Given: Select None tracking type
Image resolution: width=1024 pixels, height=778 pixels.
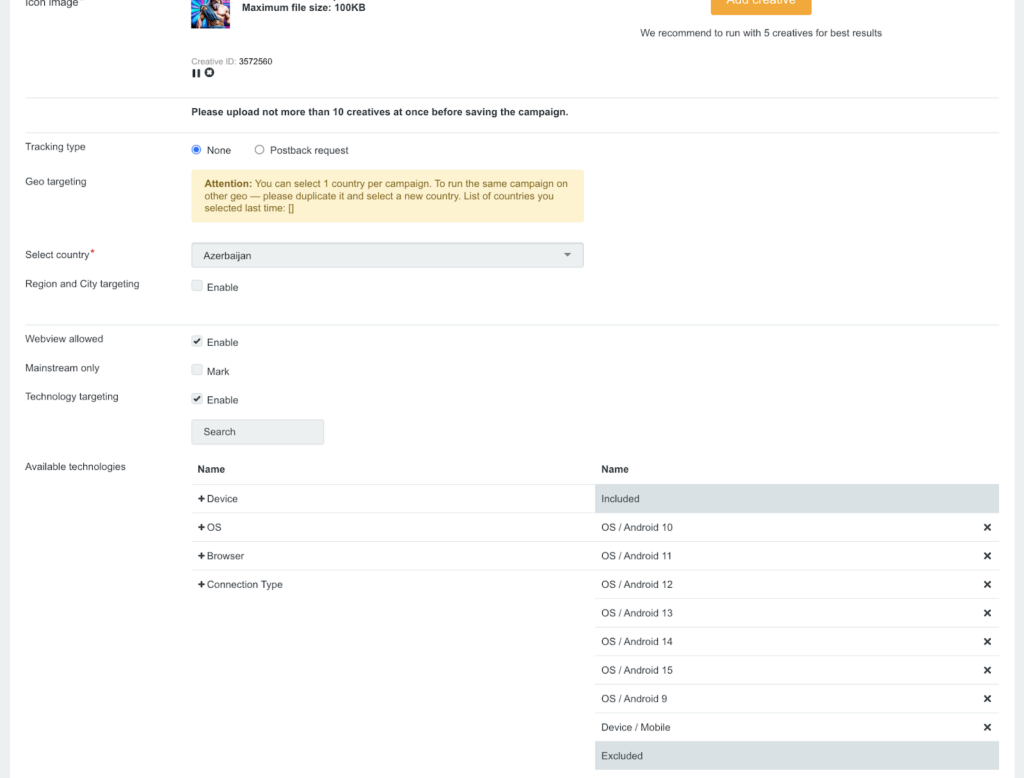Looking at the screenshot, I should tap(197, 150).
